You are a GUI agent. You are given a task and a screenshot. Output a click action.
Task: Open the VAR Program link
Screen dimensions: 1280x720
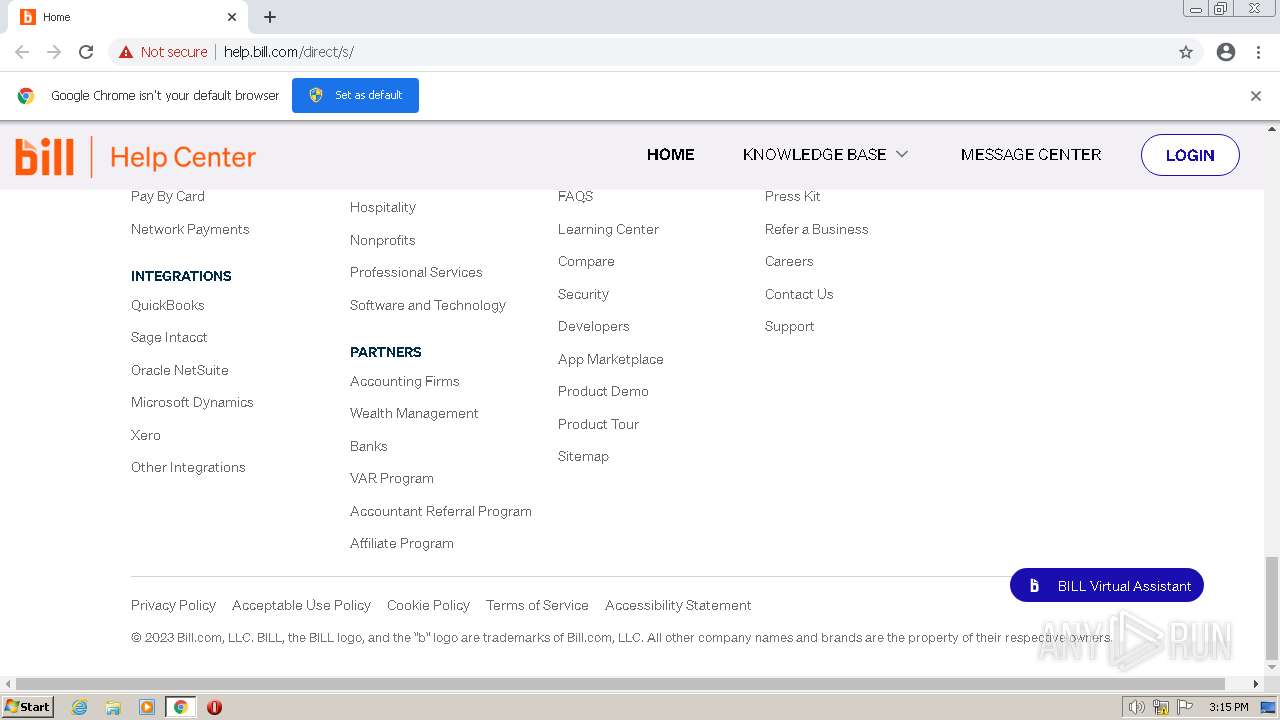(x=392, y=478)
